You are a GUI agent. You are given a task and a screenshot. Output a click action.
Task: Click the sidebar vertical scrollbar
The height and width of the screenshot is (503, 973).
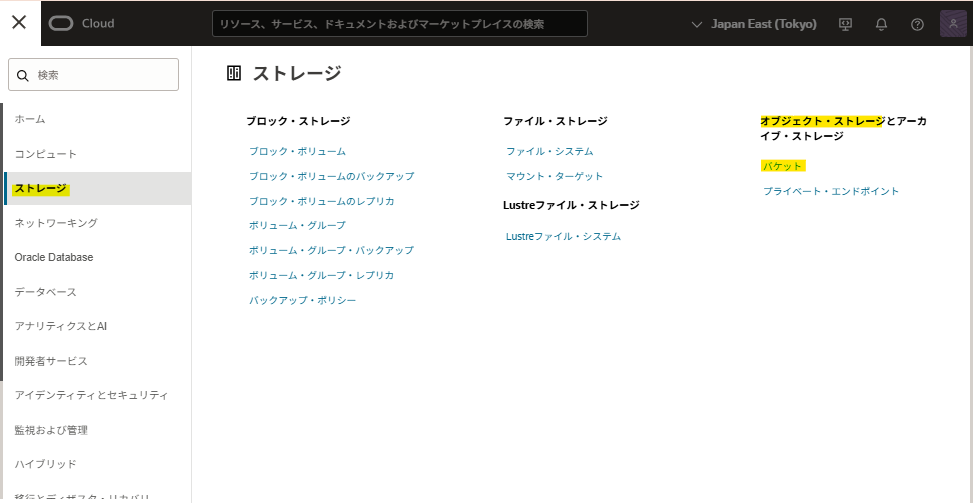pos(2,242)
